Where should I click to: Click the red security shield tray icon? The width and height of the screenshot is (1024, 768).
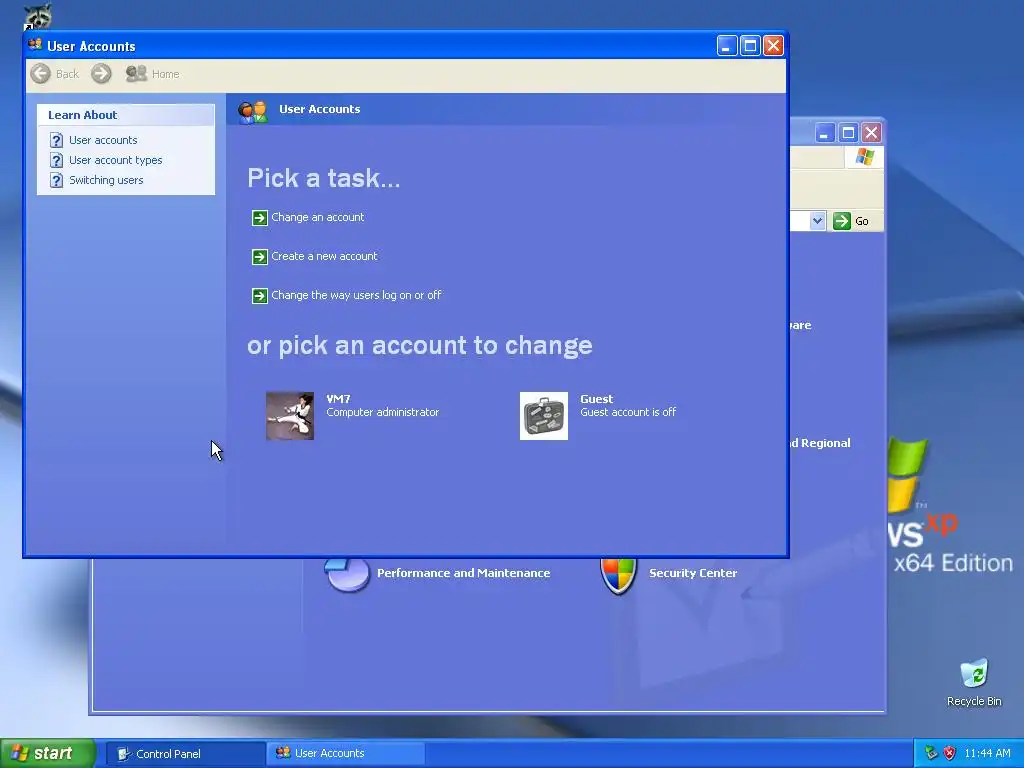click(x=950, y=754)
